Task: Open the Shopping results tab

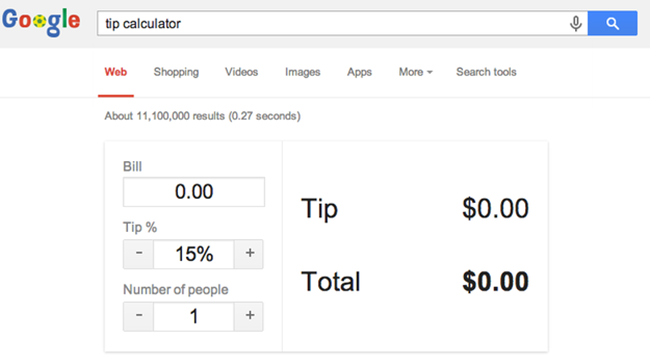Action: tap(176, 72)
